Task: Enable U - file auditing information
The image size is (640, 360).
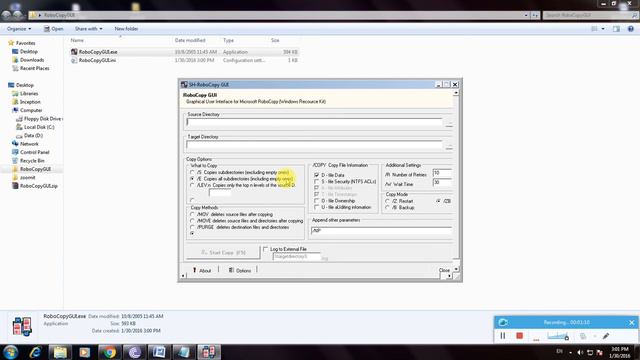Action: click(316, 207)
